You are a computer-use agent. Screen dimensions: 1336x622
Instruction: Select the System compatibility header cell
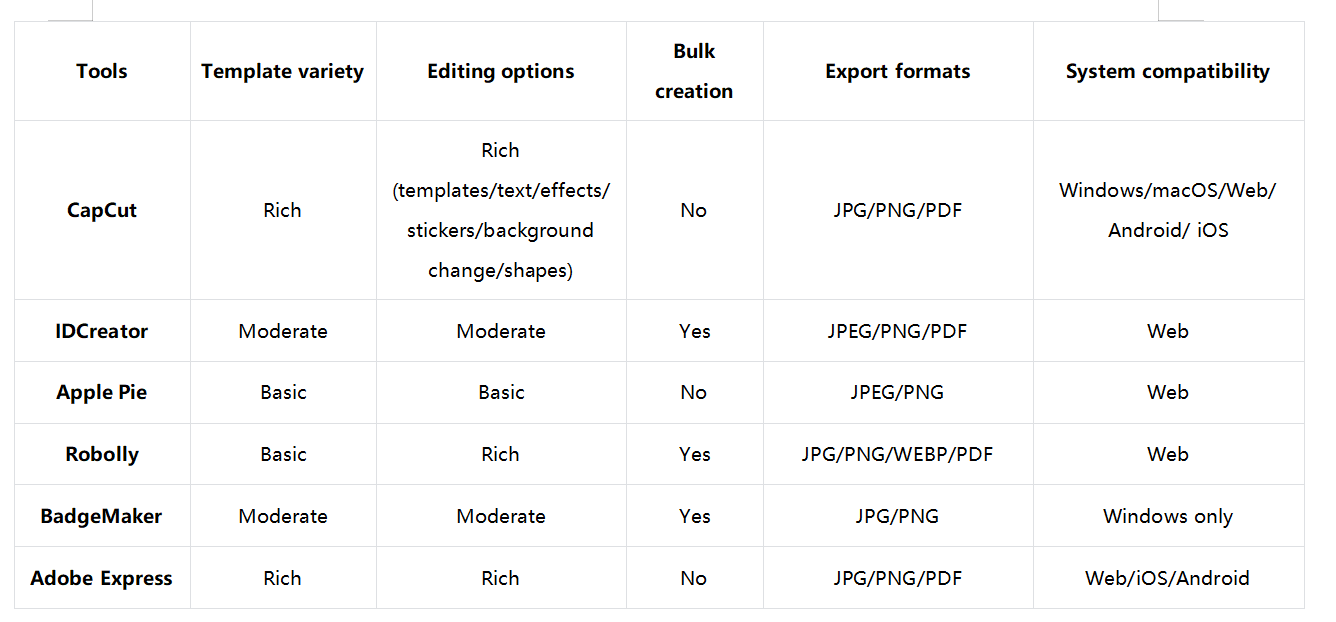1167,71
